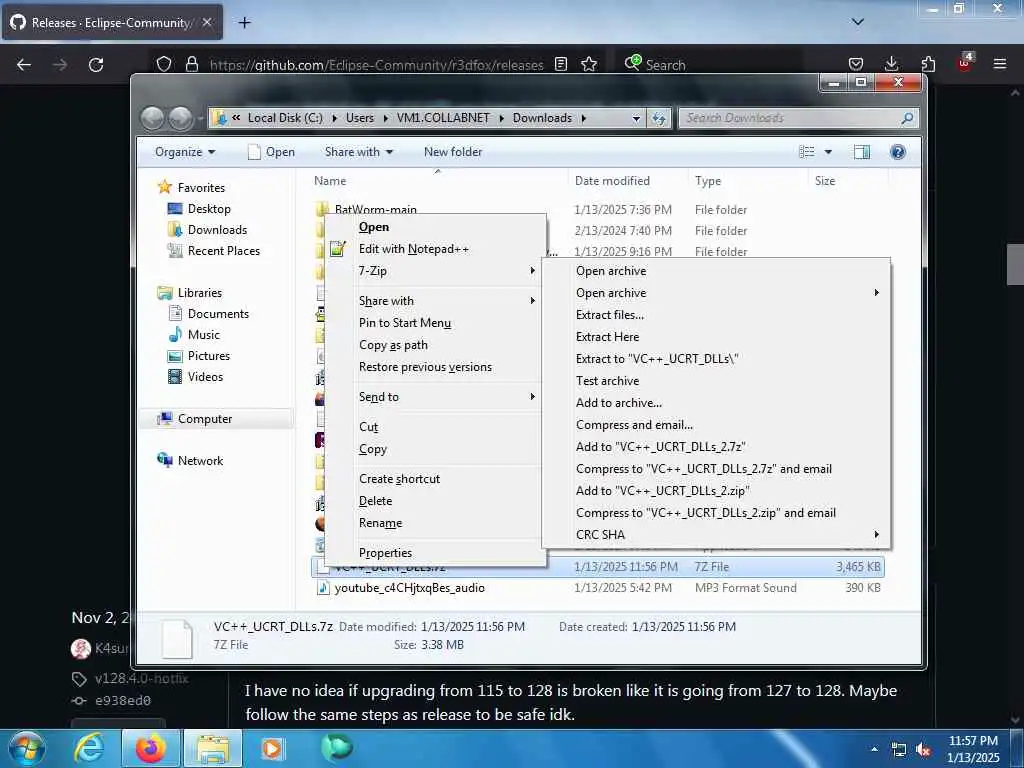Open Firefox extensions puzzle icon
Viewport: 1024px width, 768px height.
pyautogui.click(x=928, y=64)
